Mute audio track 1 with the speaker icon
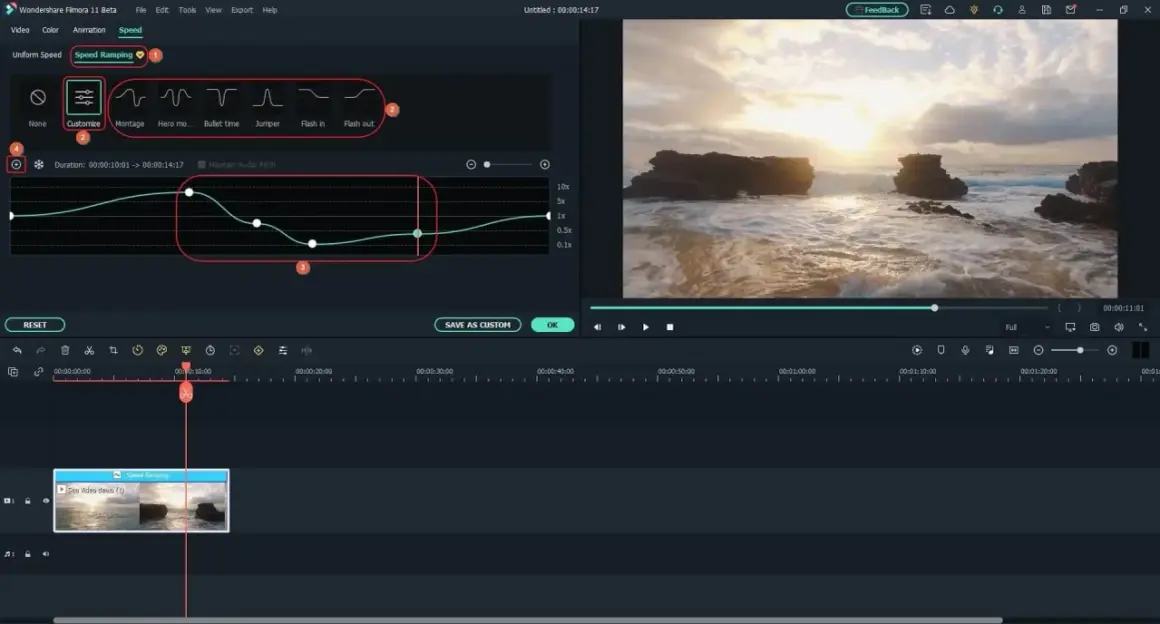 click(46, 554)
